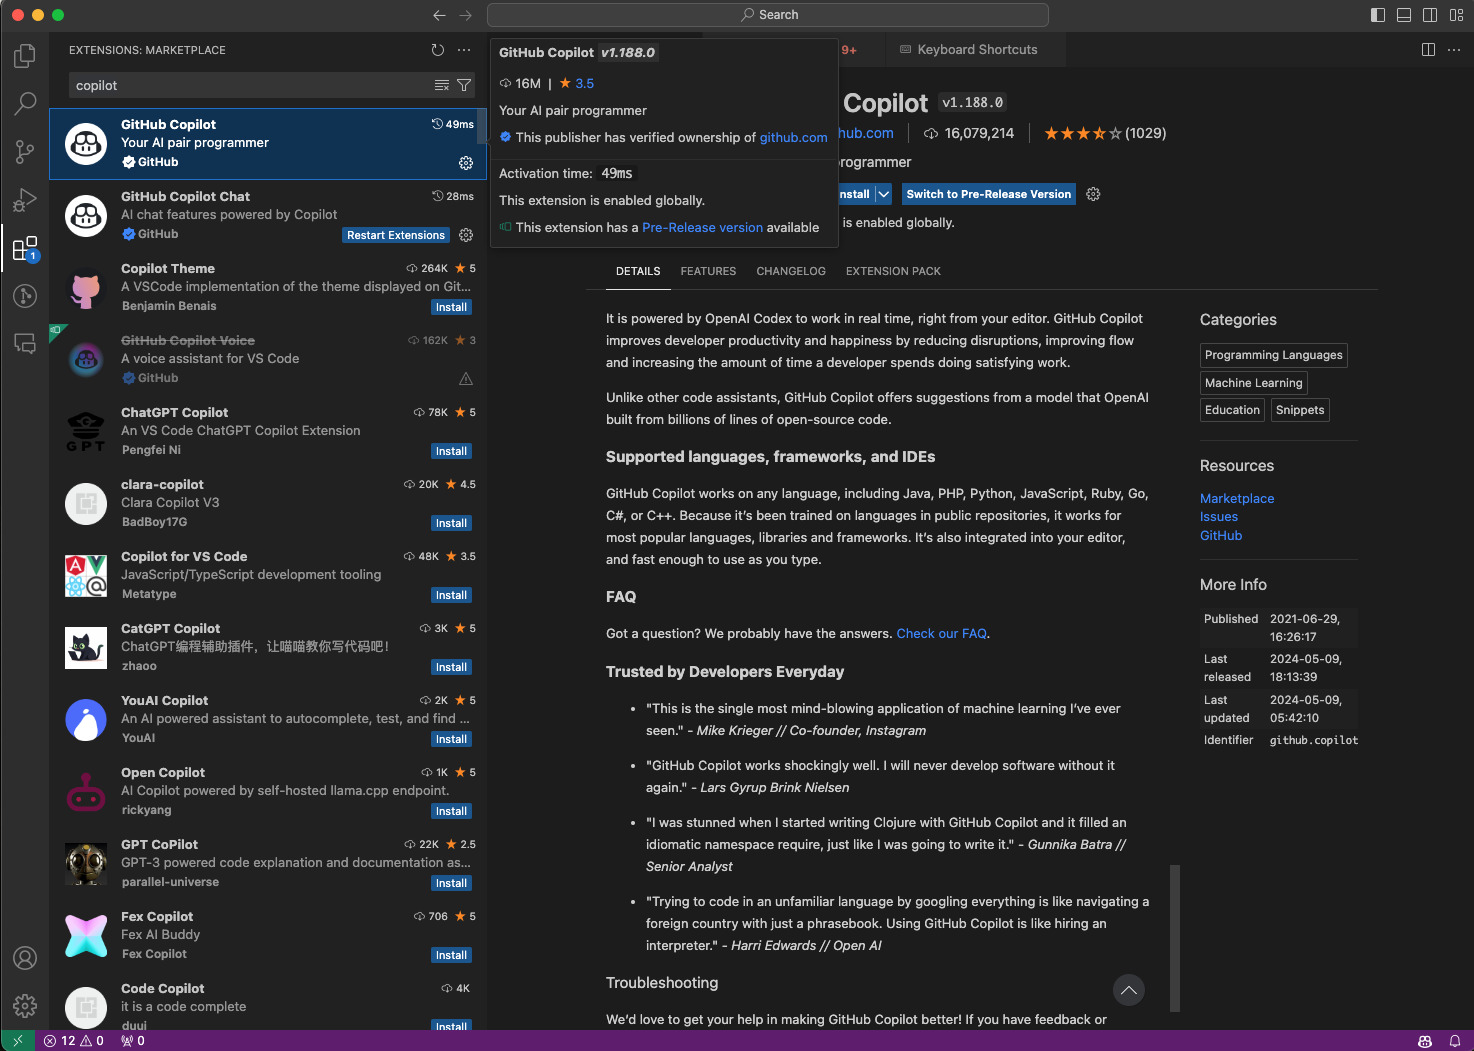This screenshot has height=1051, width=1474.
Task: Open the Install button dropdown arrow
Action: [x=886, y=193]
